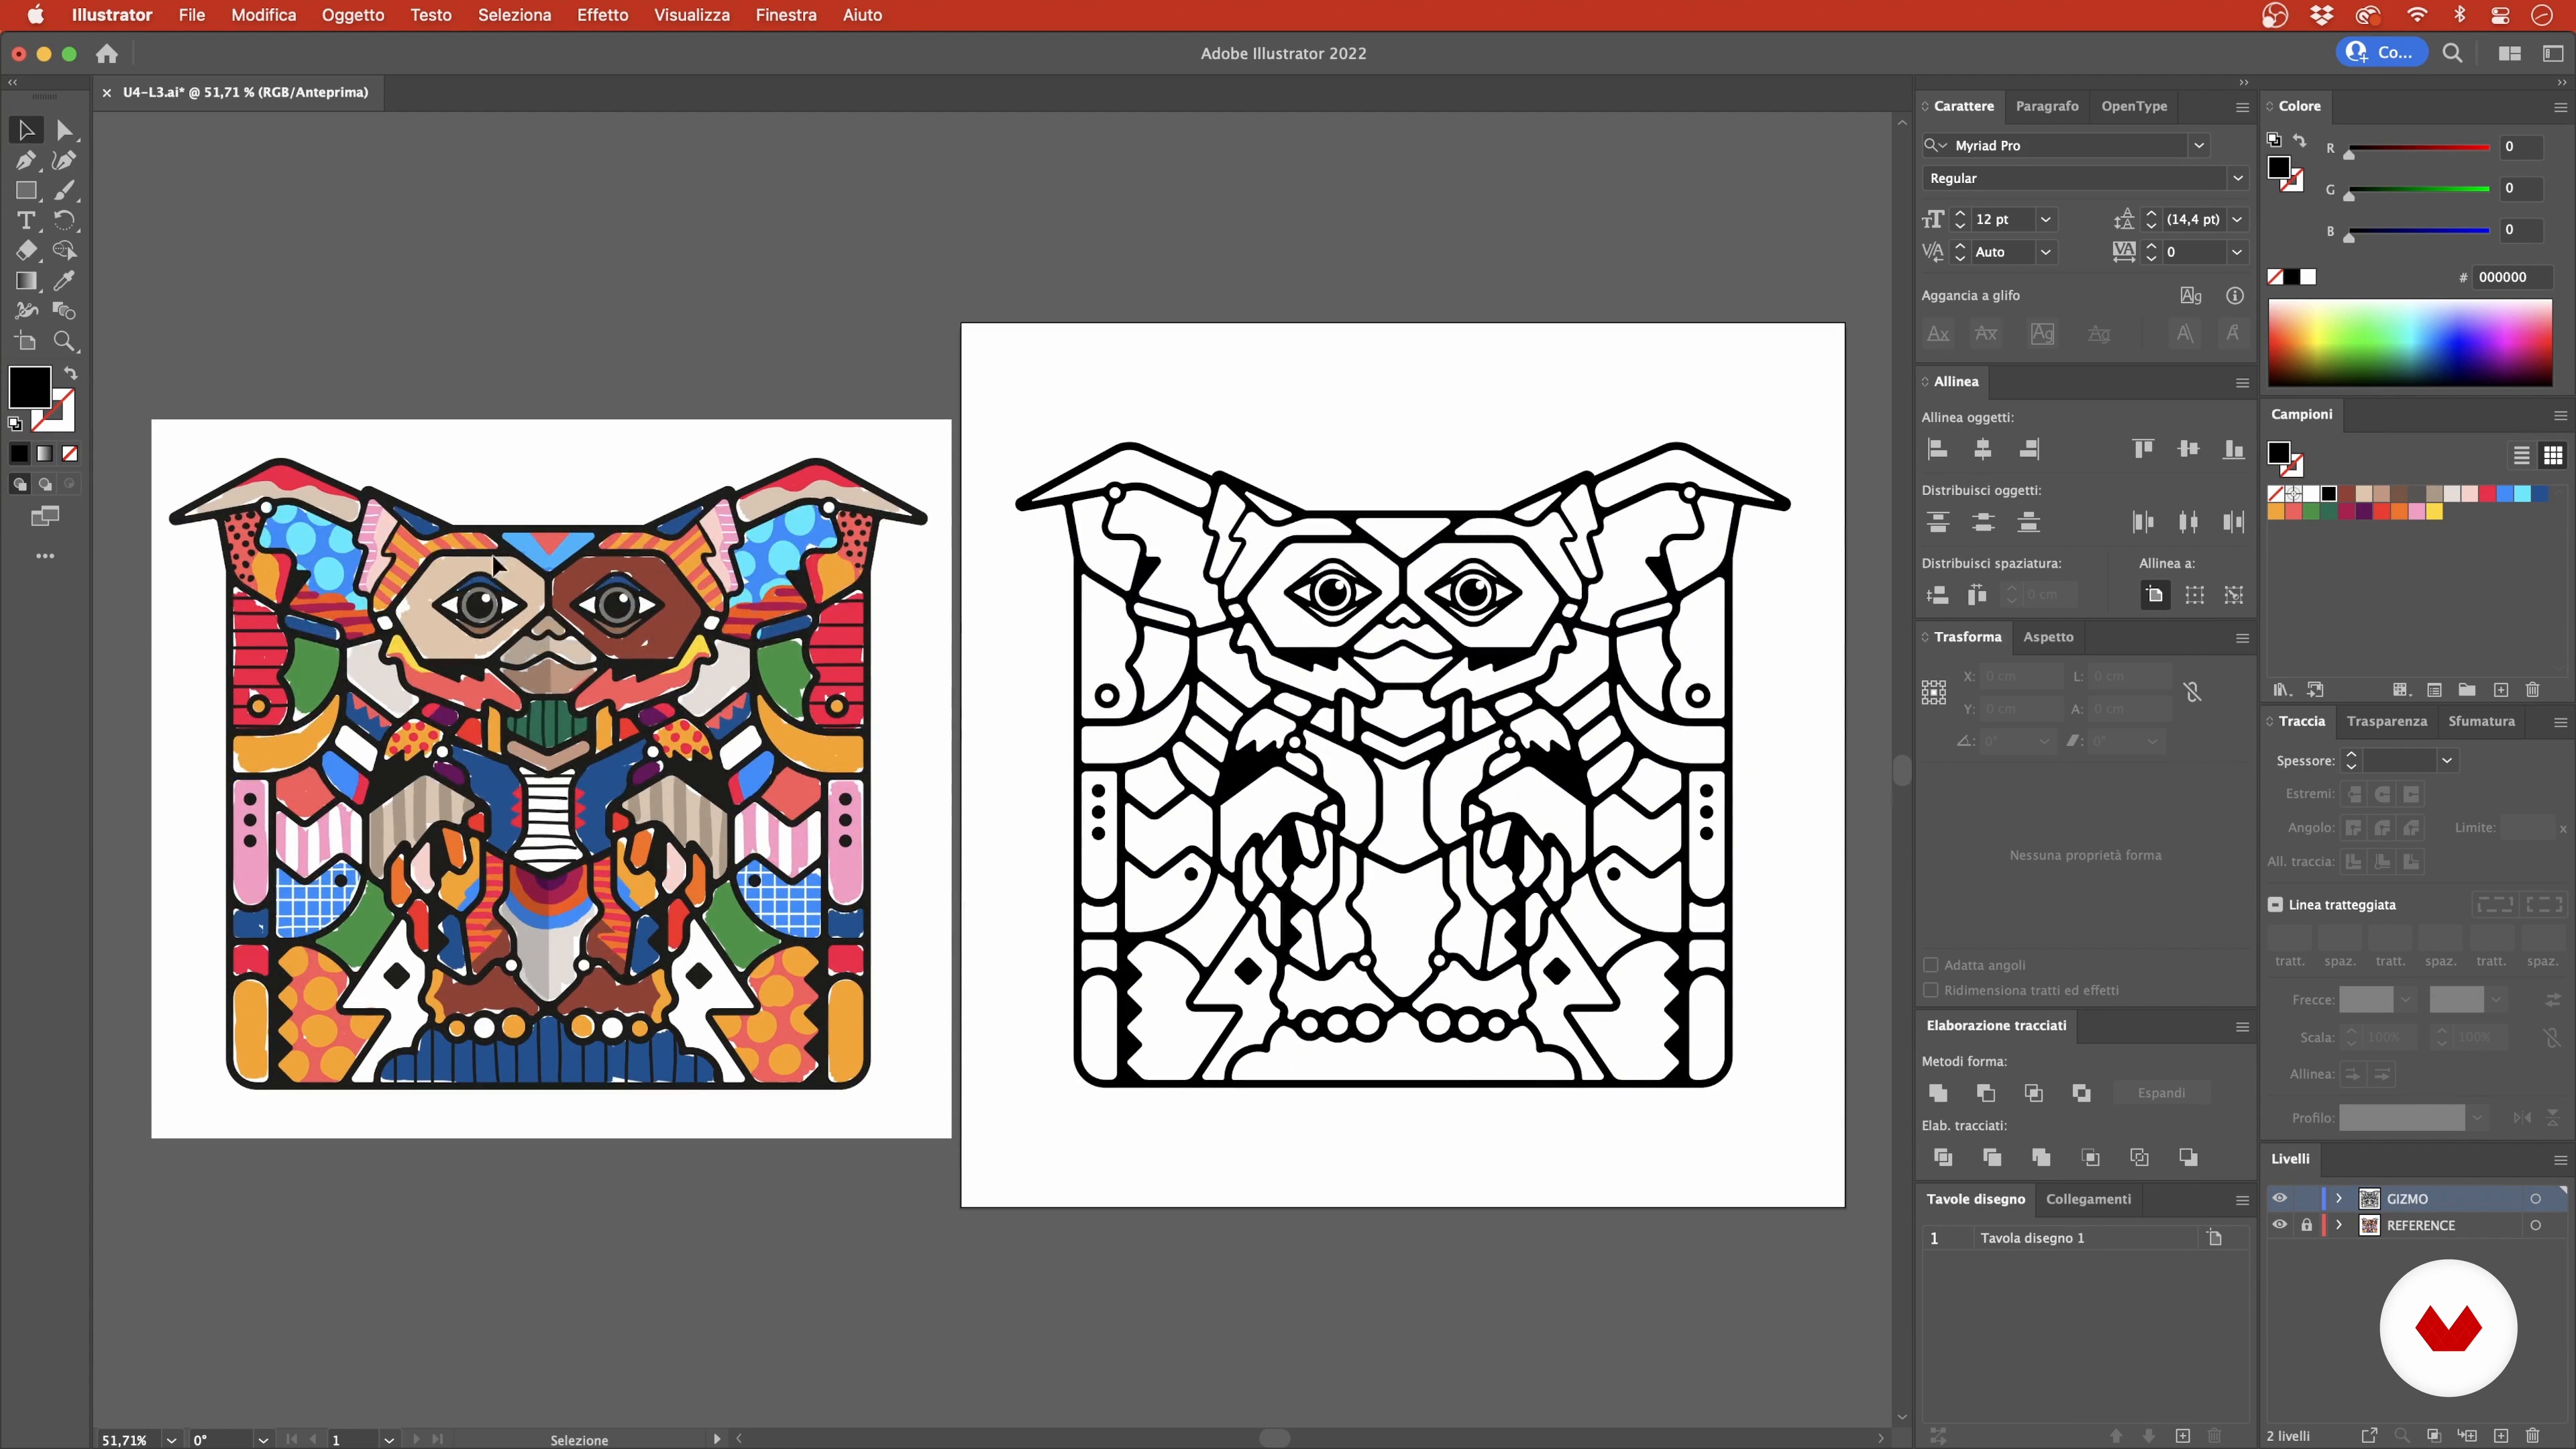The image size is (2576, 1449).
Task: Expand the REFERENCE layer contents
Action: coord(2338,1225)
